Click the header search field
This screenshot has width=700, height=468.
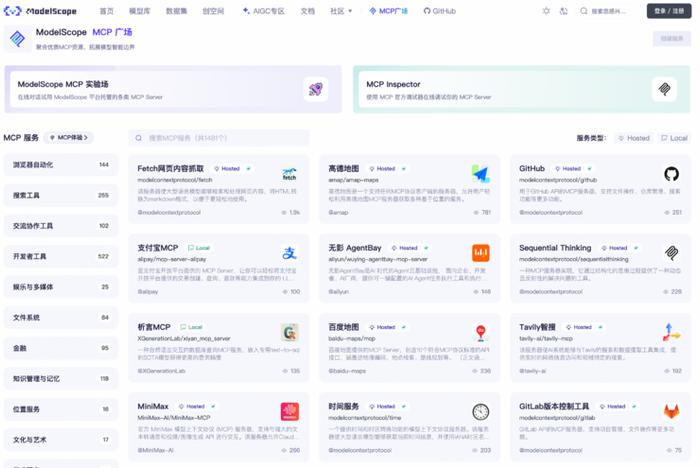click(x=605, y=11)
